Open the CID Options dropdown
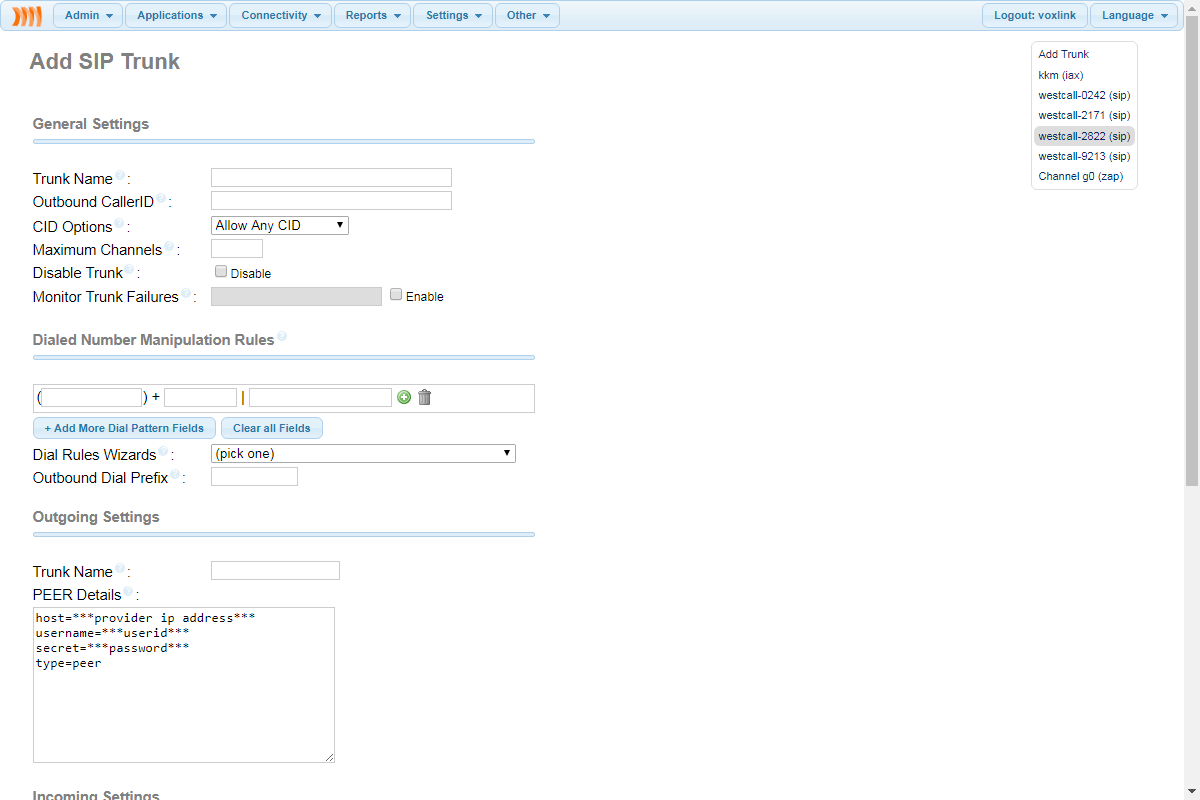This screenshot has width=1200, height=800. 280,226
